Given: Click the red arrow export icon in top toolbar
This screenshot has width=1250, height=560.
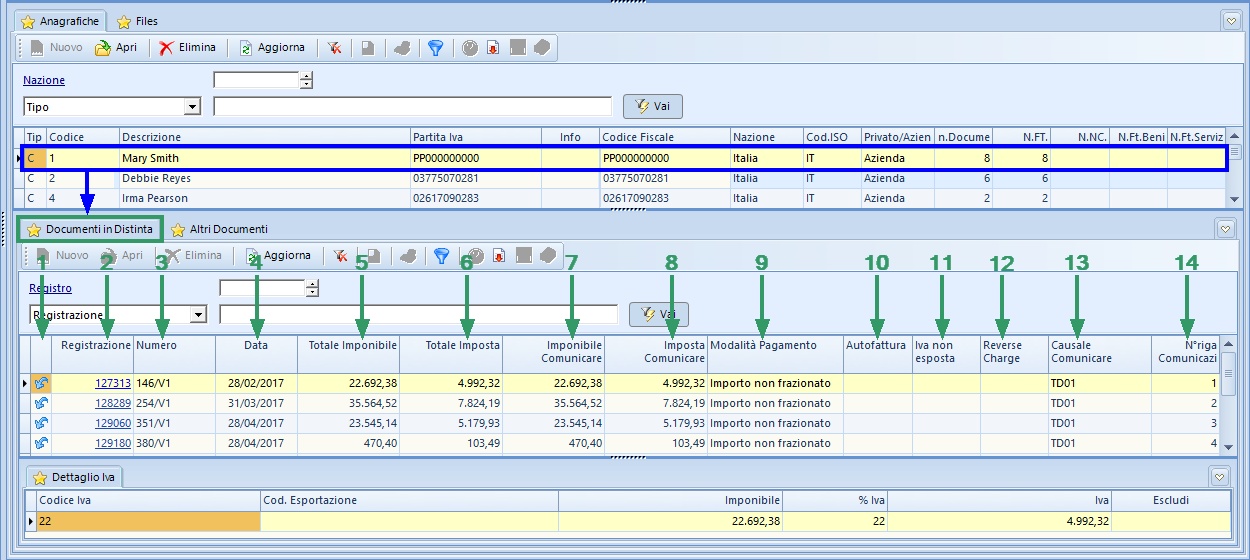Looking at the screenshot, I should coord(493,47).
